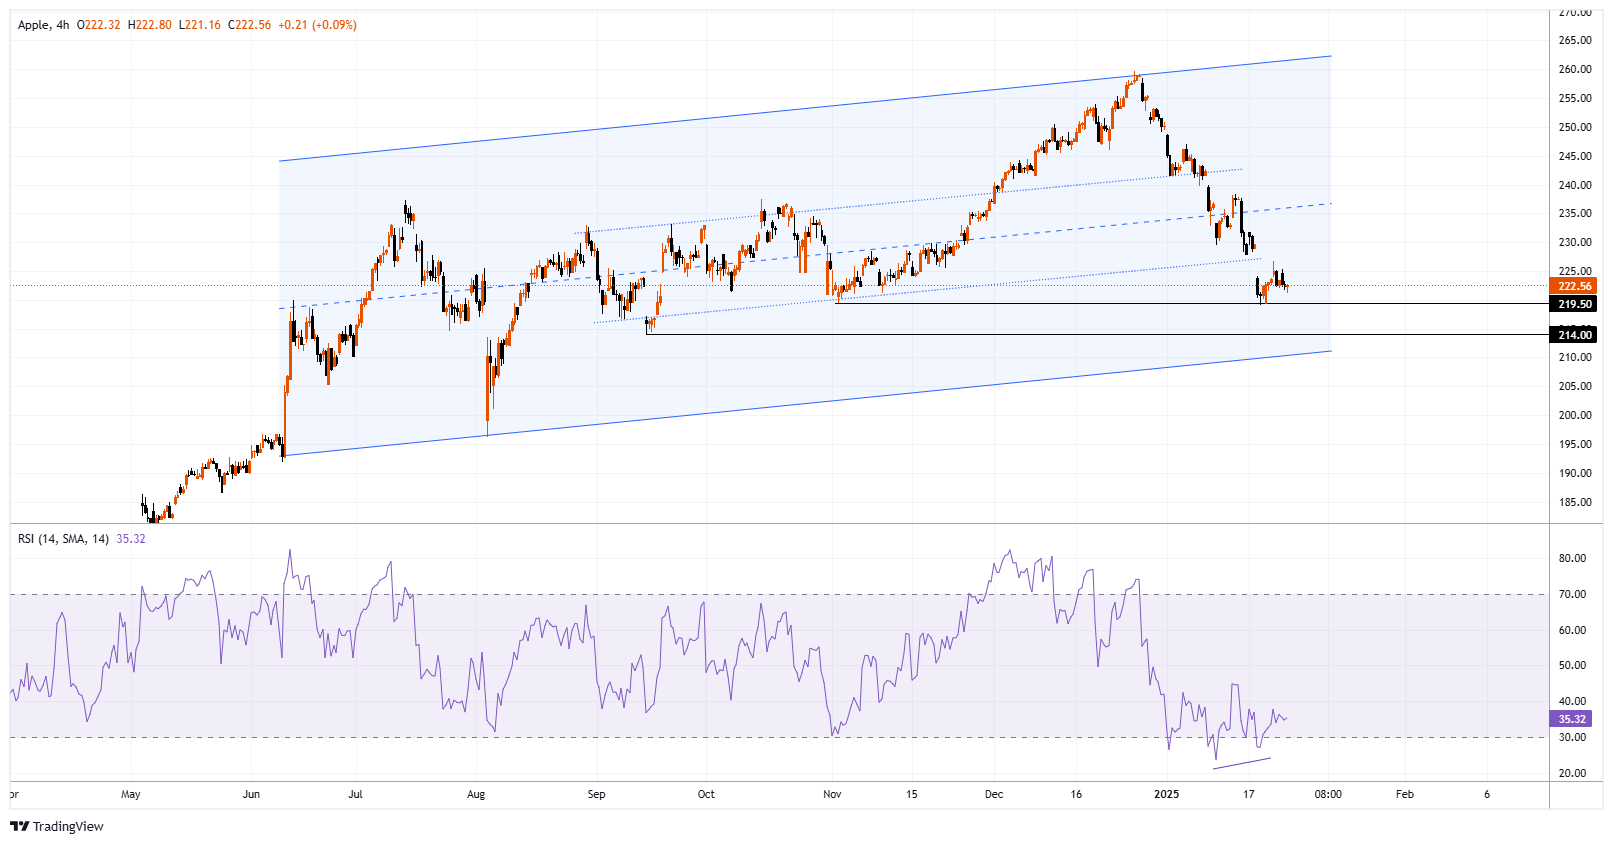This screenshot has width=1613, height=844.
Task: Click the Nov label on time axis
Action: 832,795
